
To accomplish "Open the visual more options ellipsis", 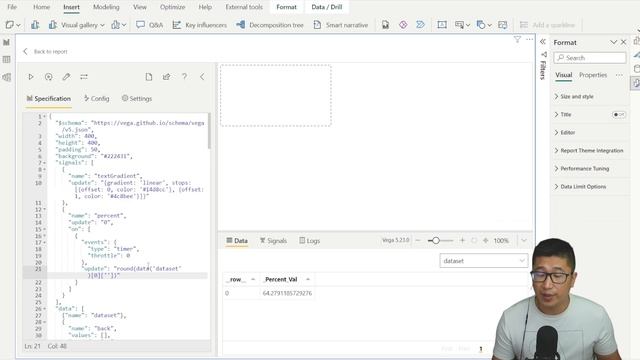I will [x=529, y=39].
